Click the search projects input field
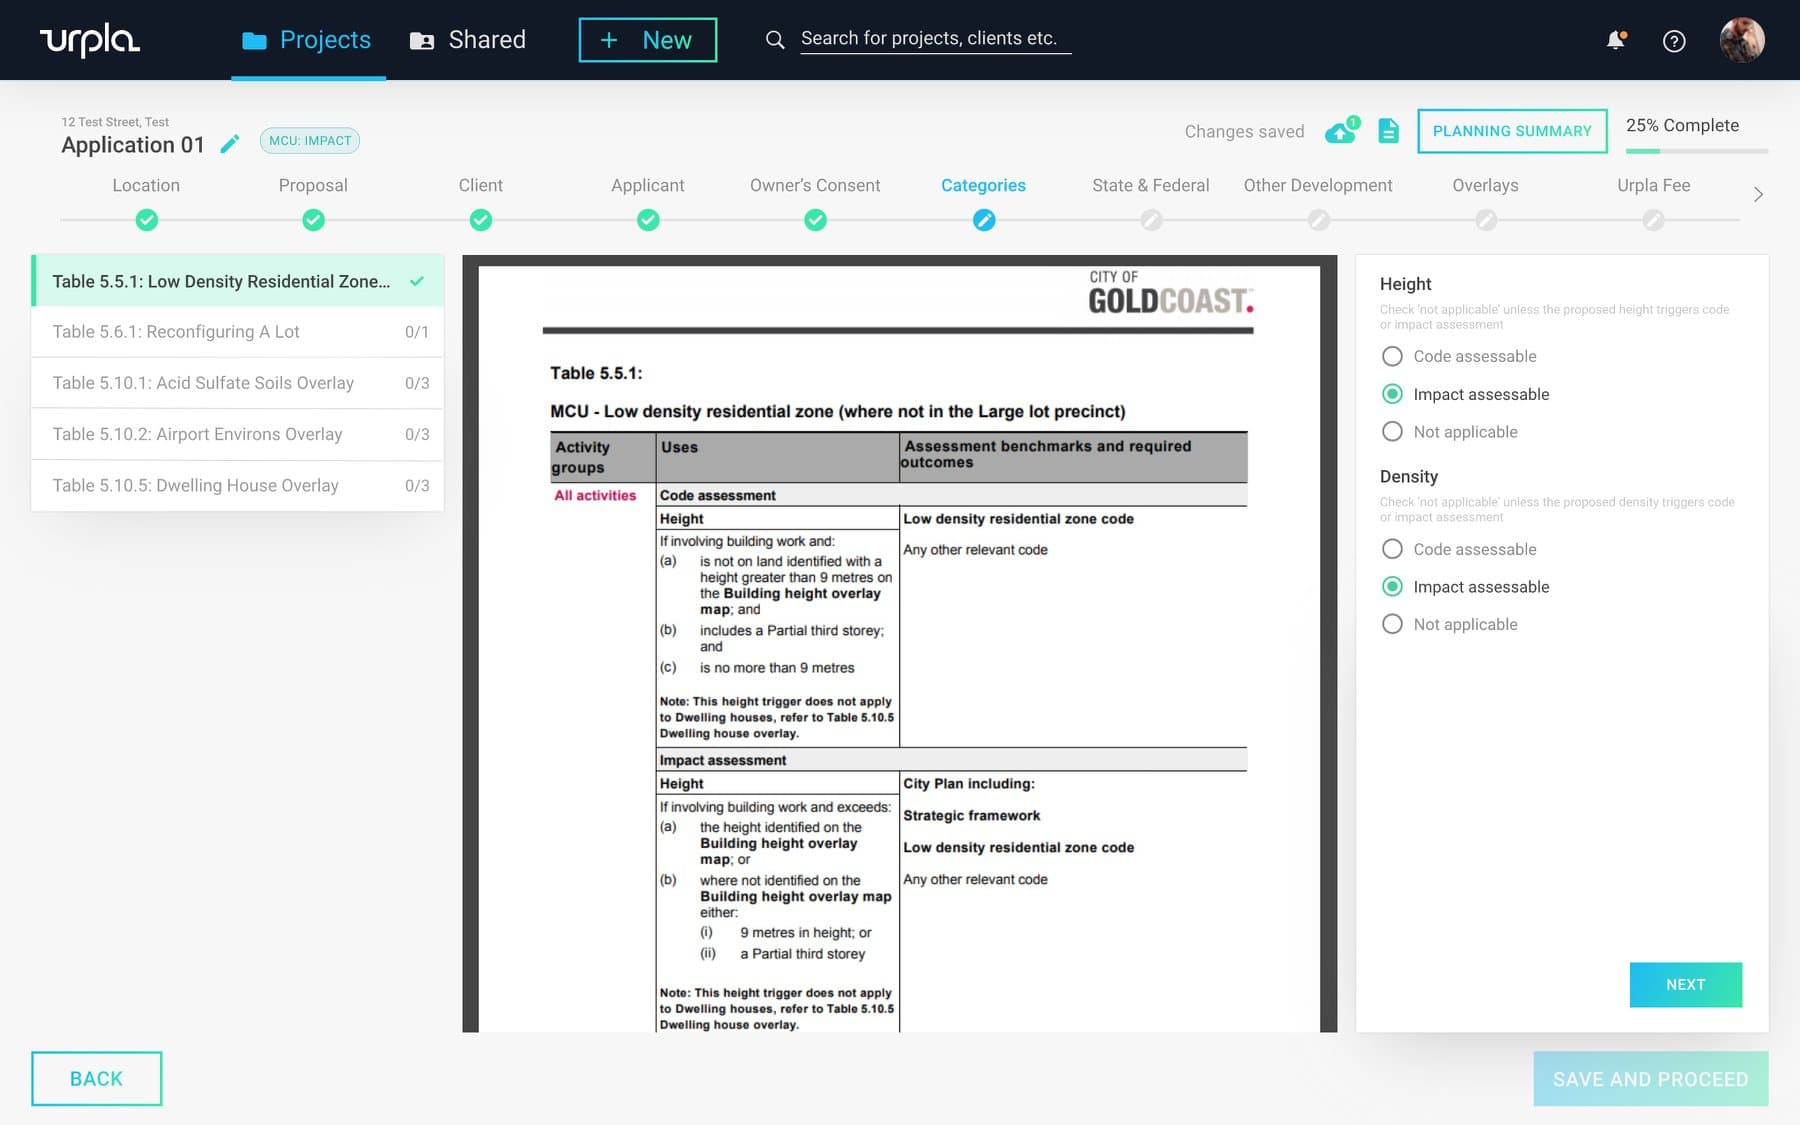This screenshot has width=1800, height=1125. 934,39
